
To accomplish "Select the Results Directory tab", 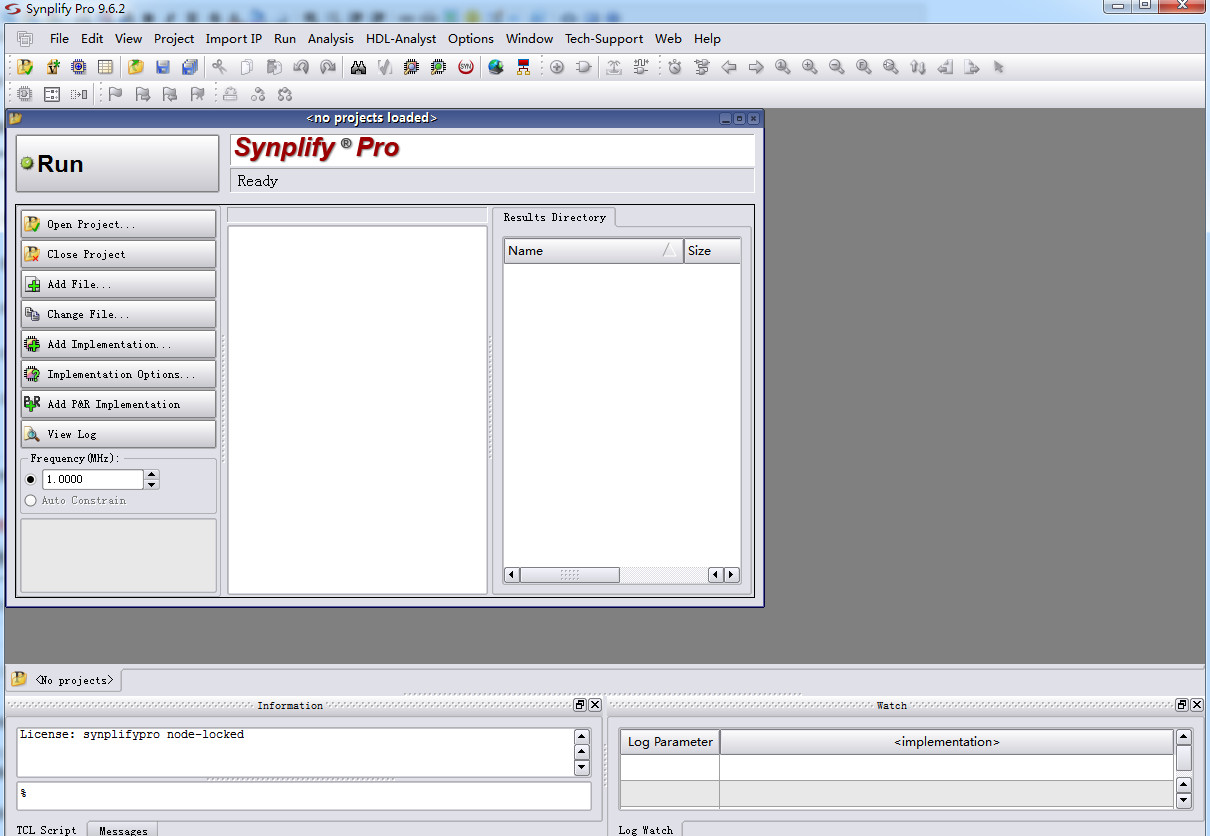I will point(554,217).
